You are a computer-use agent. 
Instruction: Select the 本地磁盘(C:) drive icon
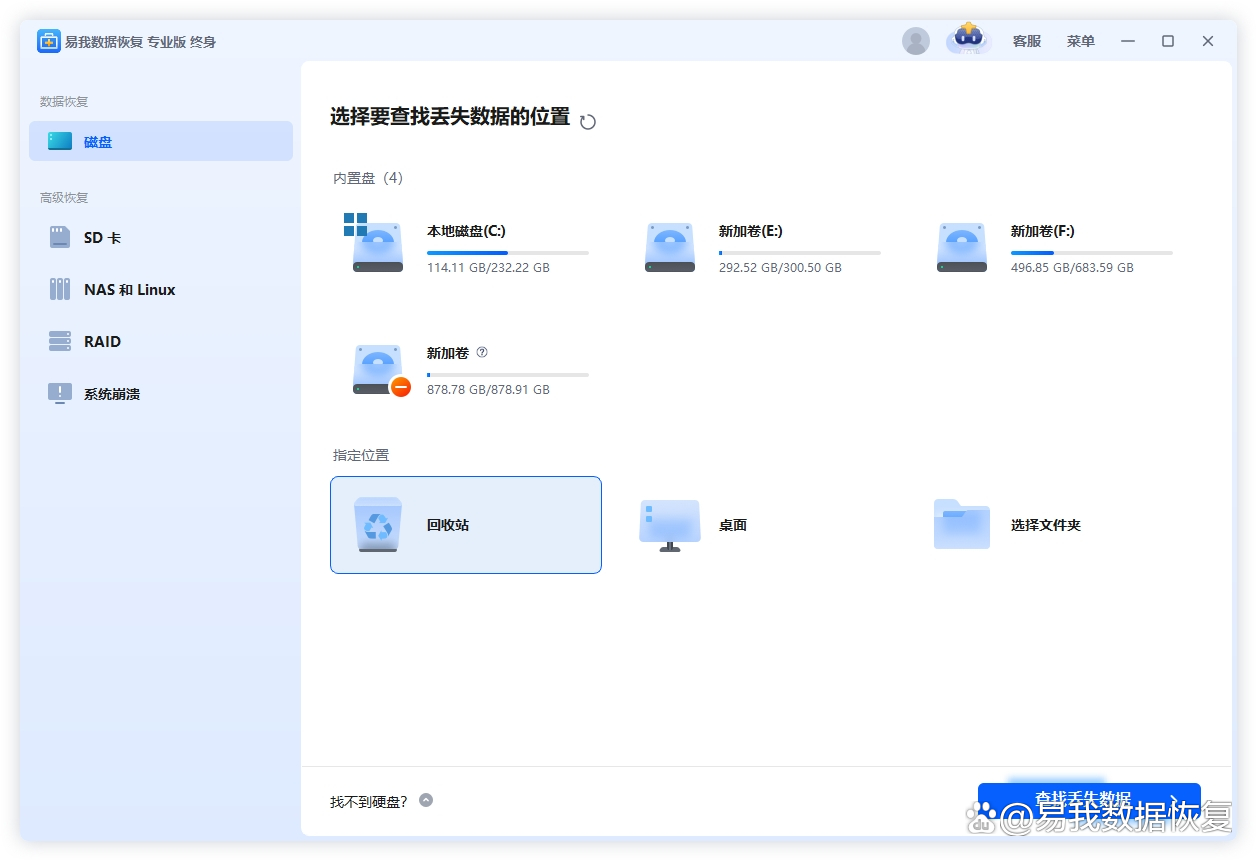[375, 243]
